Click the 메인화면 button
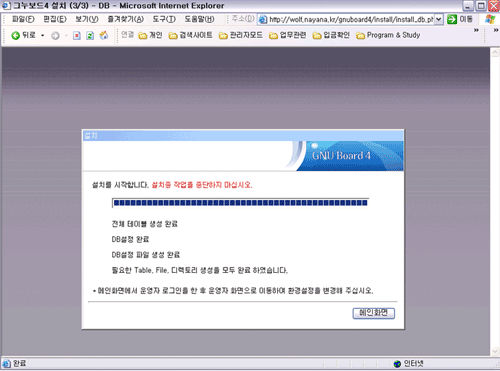This screenshot has width=500, height=371. pos(374,313)
